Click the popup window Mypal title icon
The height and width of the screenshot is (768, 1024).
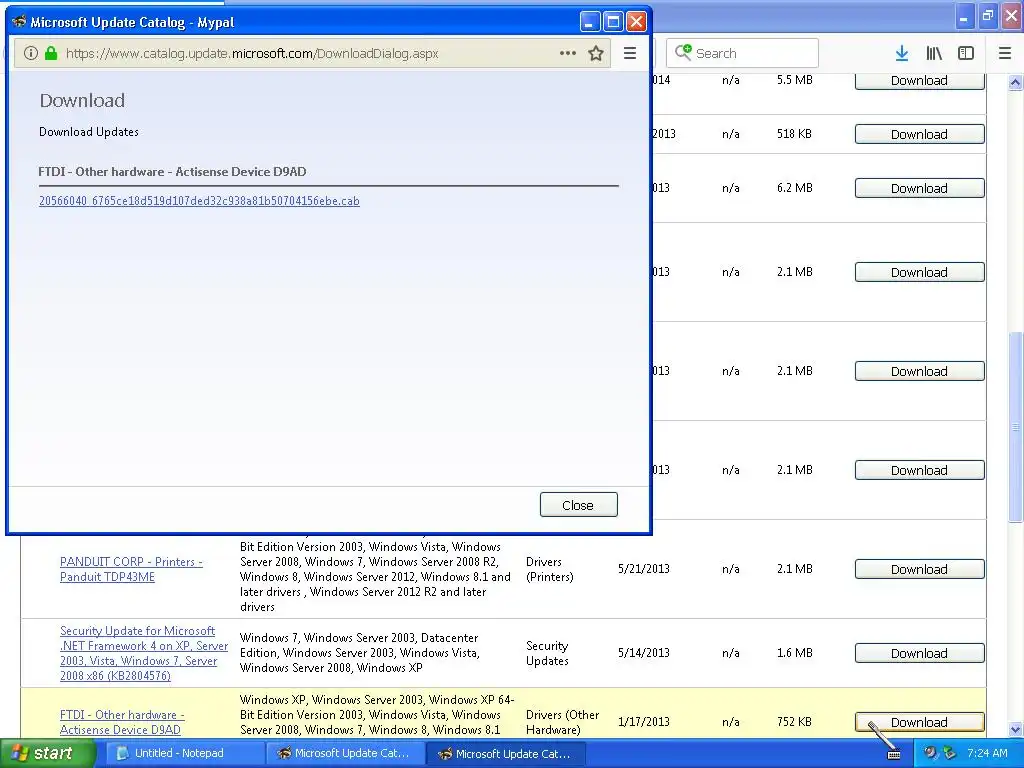[x=19, y=22]
